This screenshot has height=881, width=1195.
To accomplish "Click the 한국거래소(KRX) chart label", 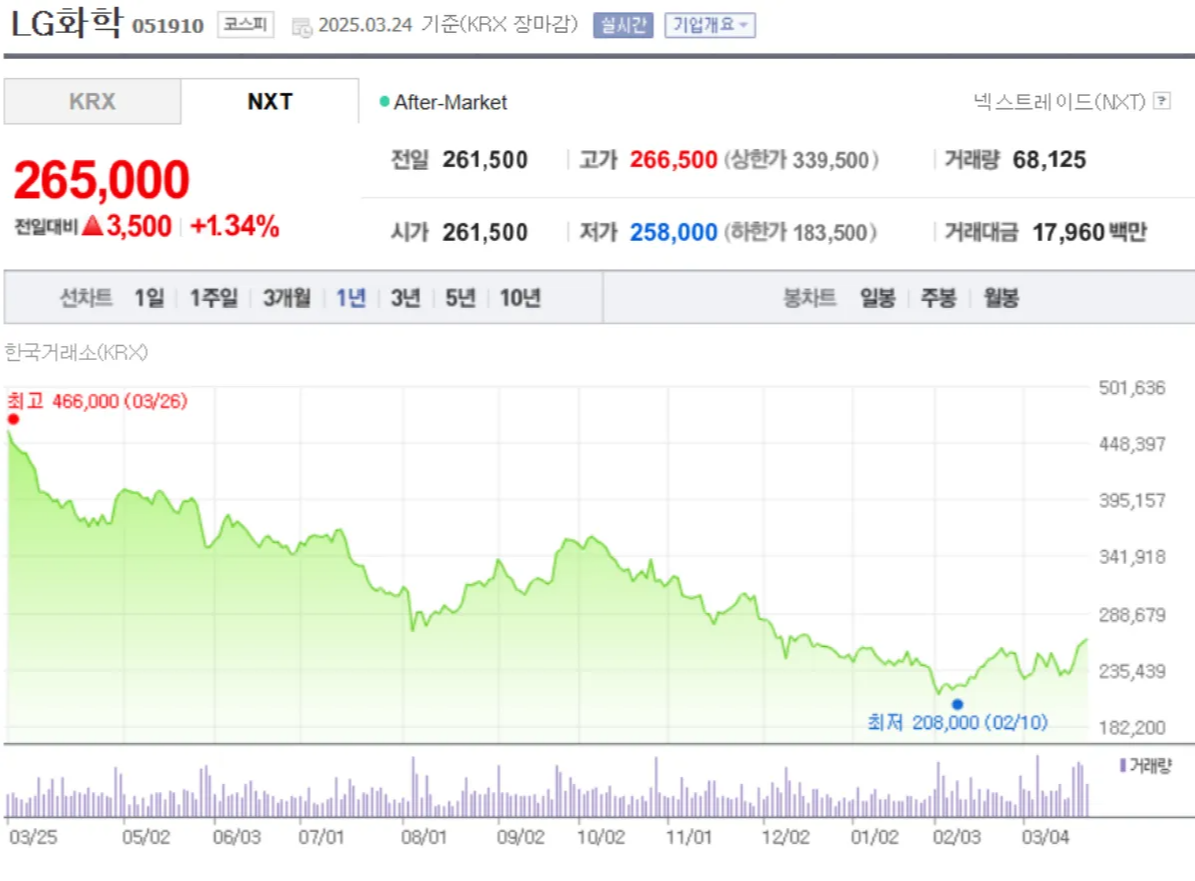I will [x=76, y=352].
